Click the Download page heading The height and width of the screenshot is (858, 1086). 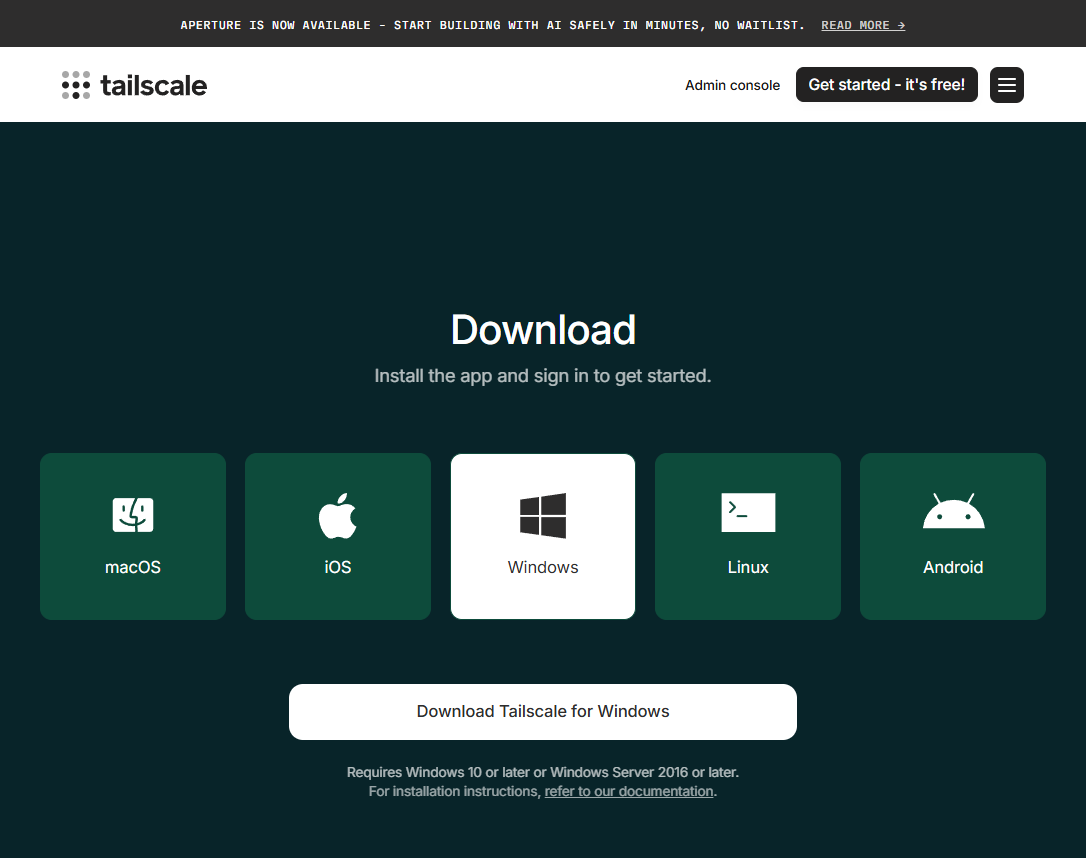coord(543,330)
